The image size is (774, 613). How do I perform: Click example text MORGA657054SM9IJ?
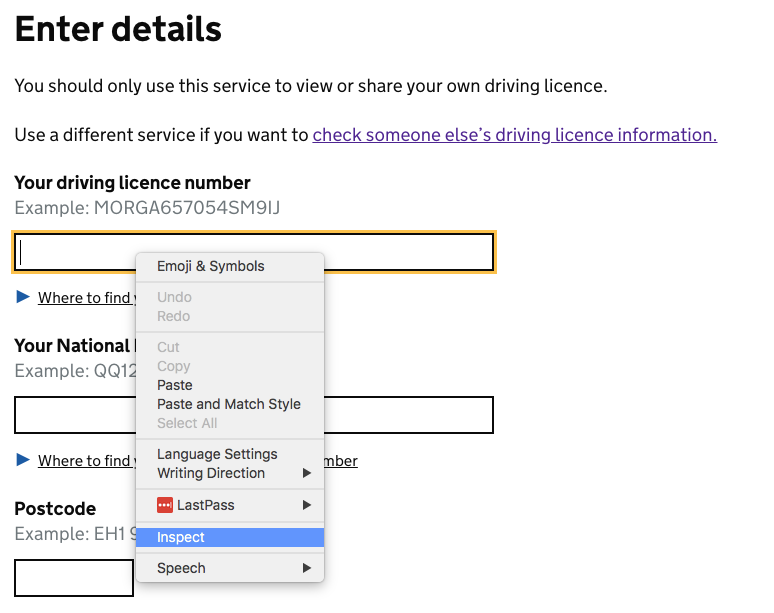coord(187,207)
